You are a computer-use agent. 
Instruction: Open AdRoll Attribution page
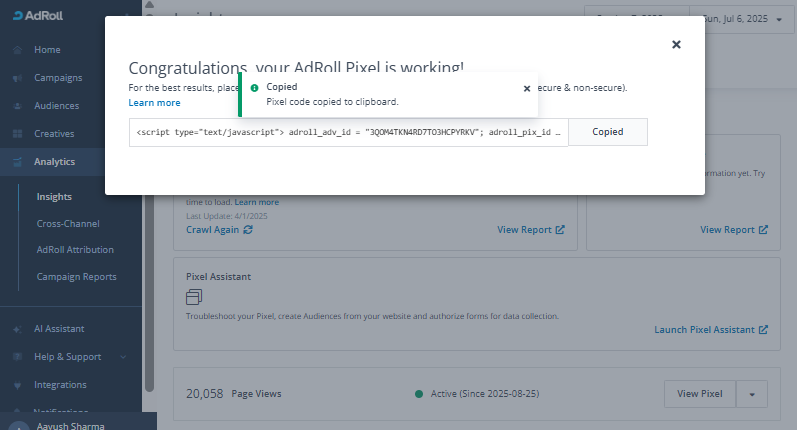75,250
